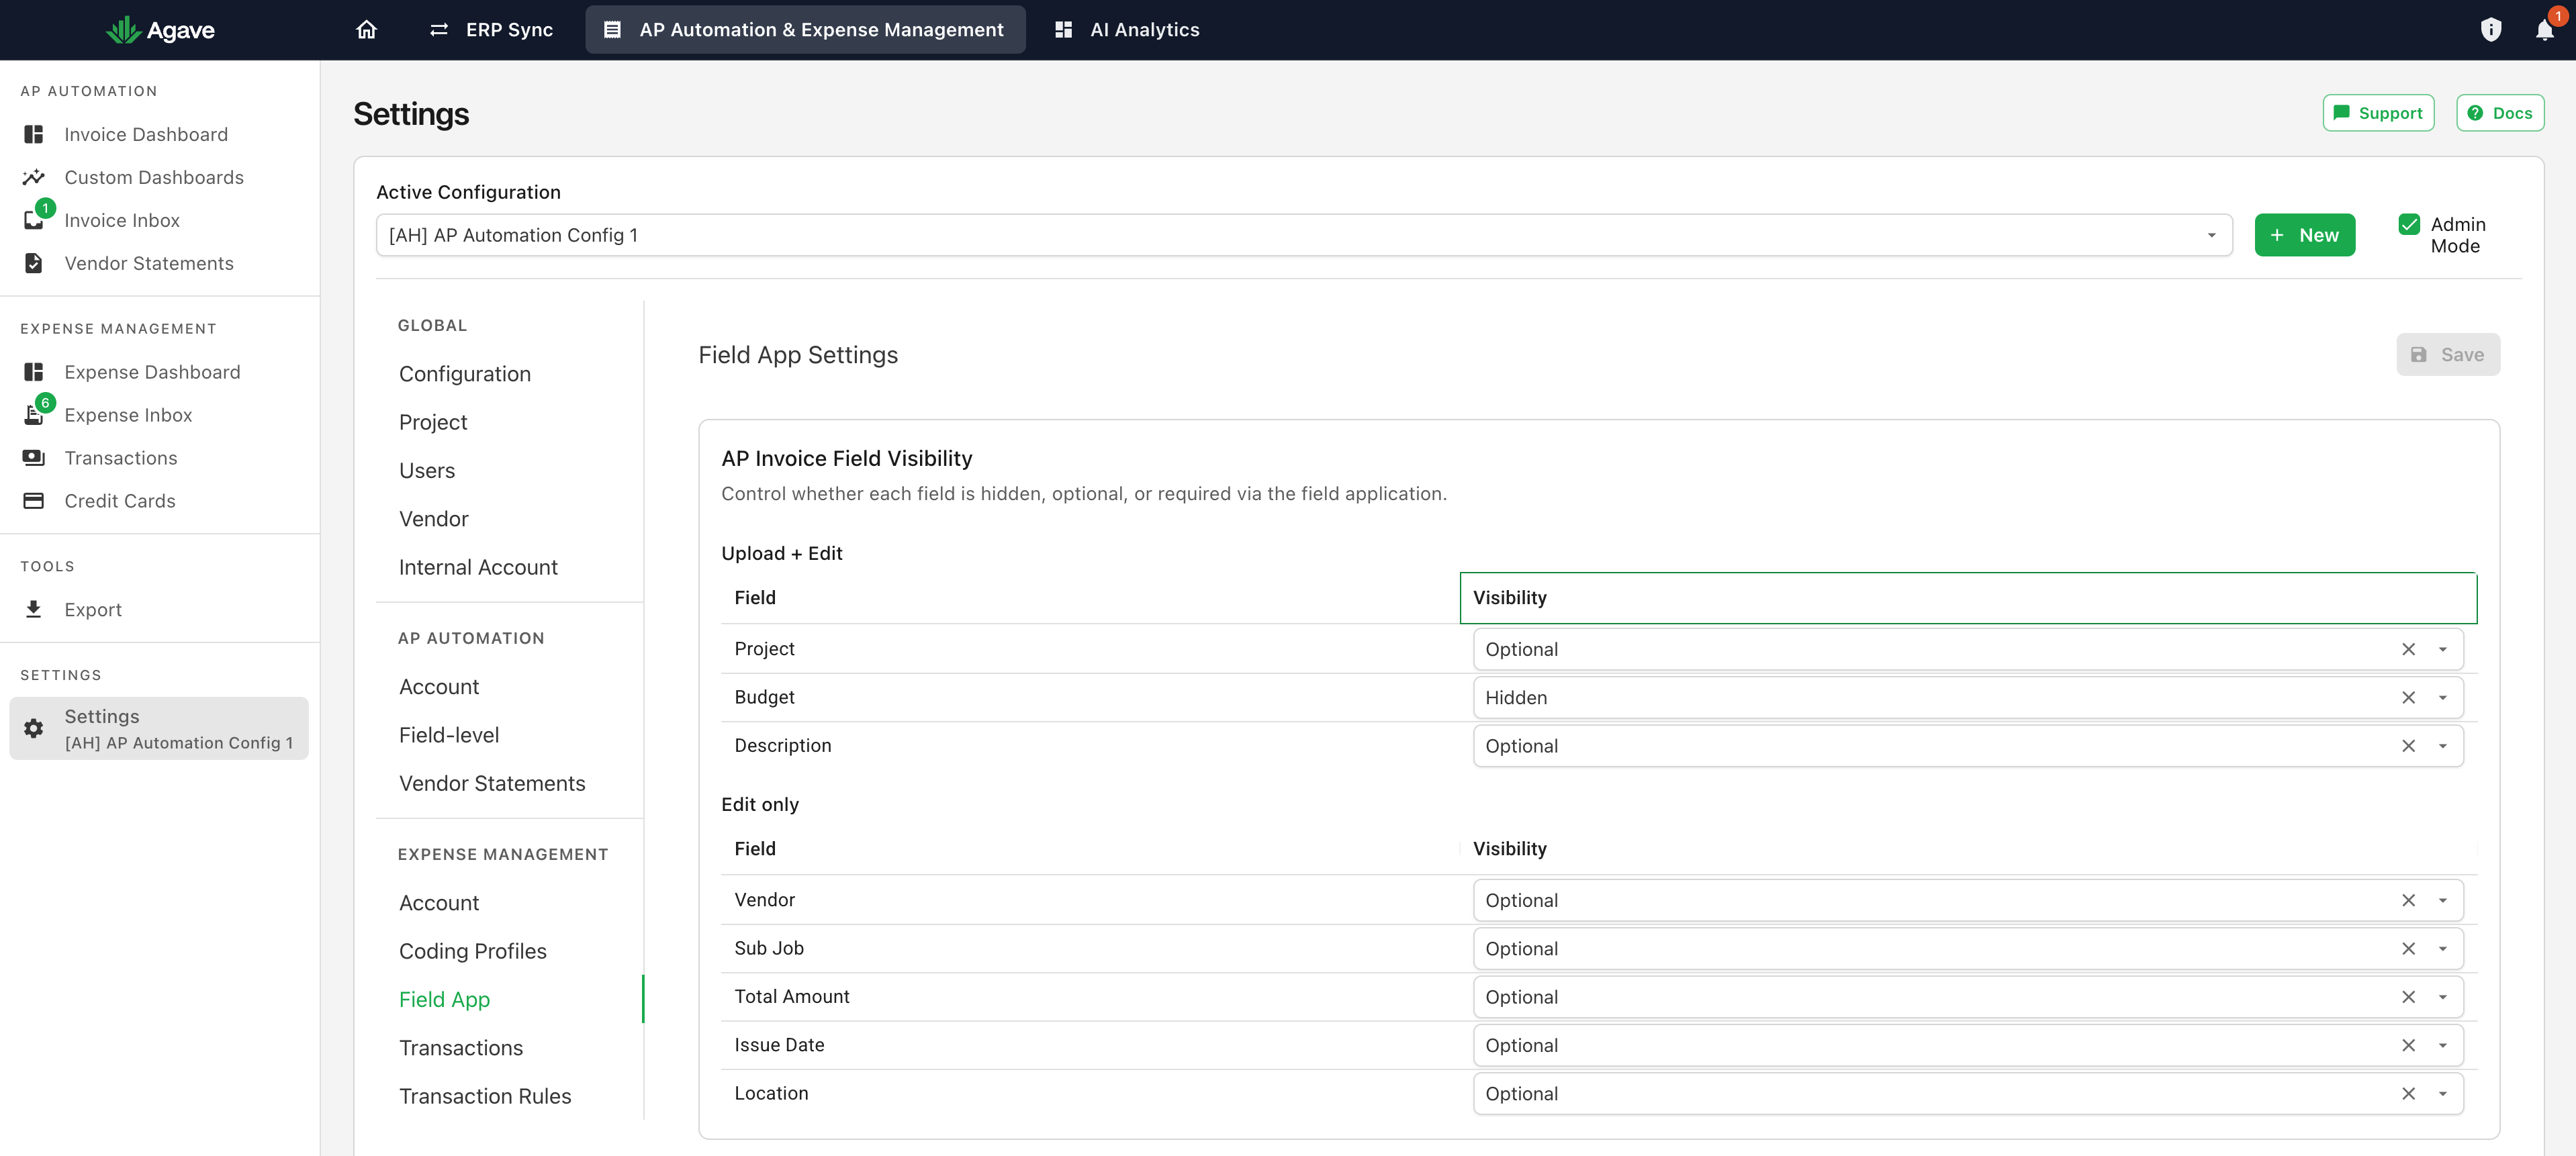Viewport: 2576px width, 1156px height.
Task: Click the Custom Dashboards chart icon
Action: 34,177
